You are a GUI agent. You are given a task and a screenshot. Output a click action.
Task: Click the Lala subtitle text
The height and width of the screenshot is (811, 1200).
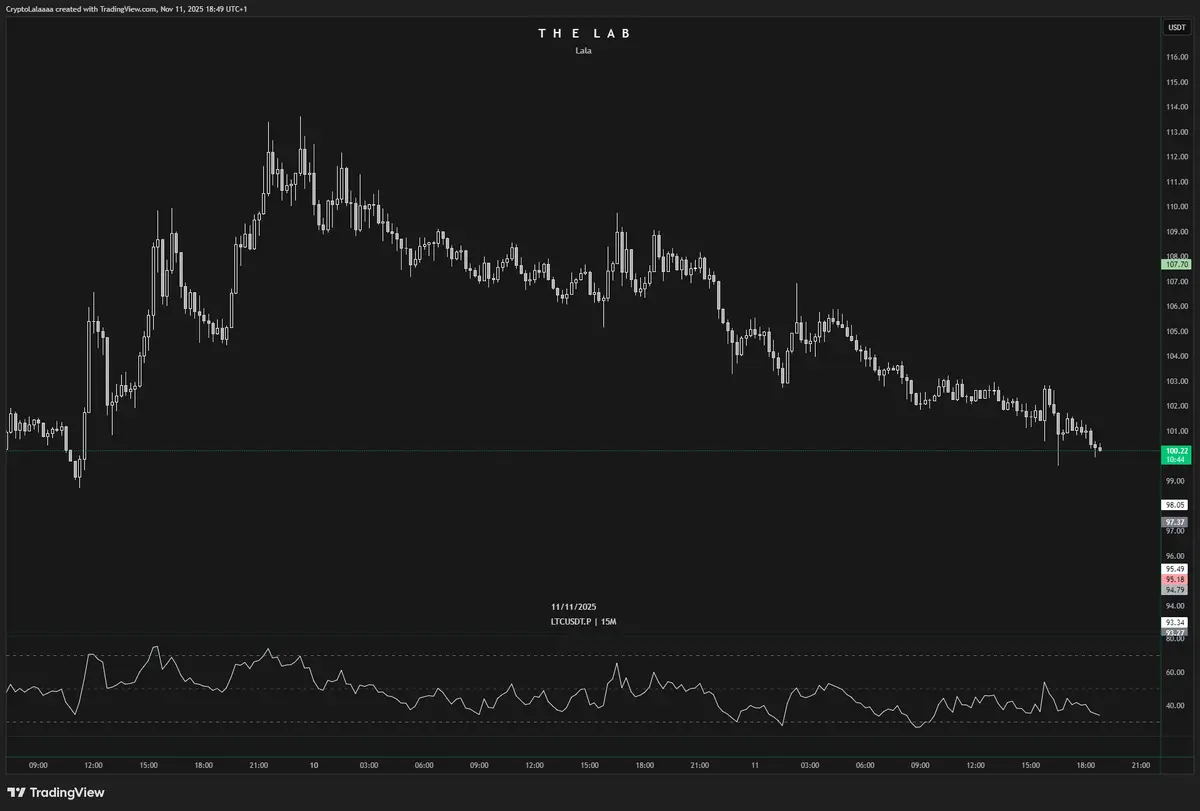coord(584,50)
